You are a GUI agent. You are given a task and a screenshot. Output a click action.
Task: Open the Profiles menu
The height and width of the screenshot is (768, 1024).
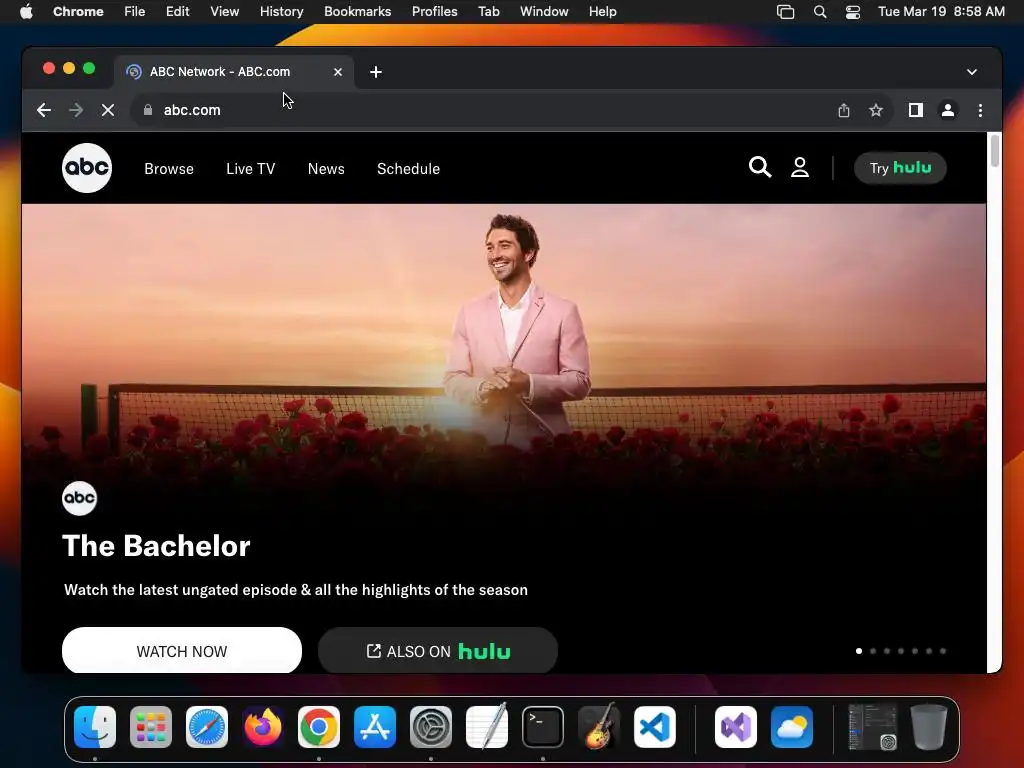434,11
